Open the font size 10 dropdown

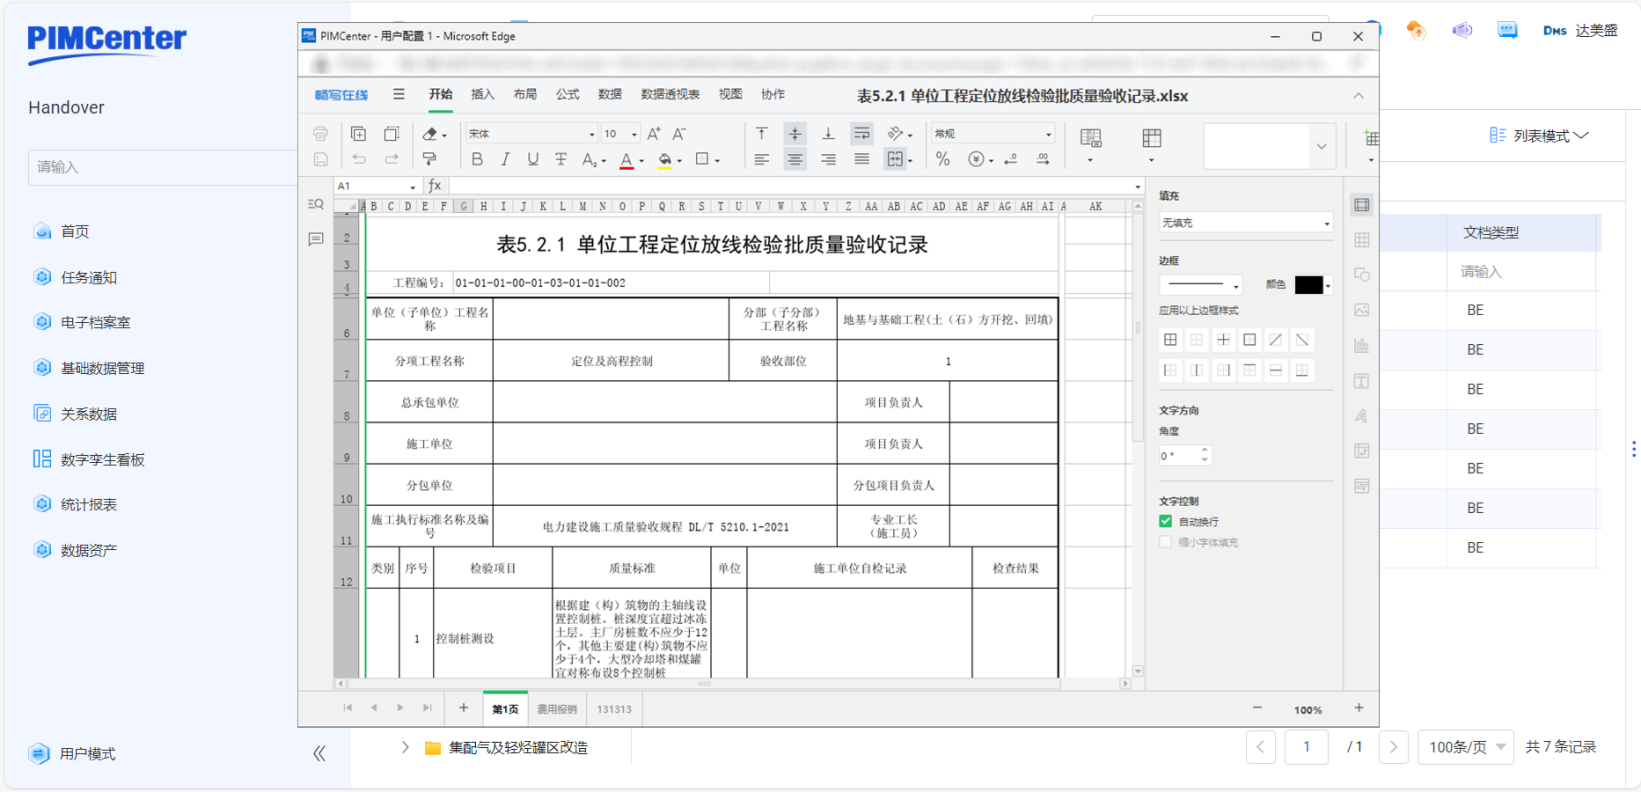pos(620,134)
